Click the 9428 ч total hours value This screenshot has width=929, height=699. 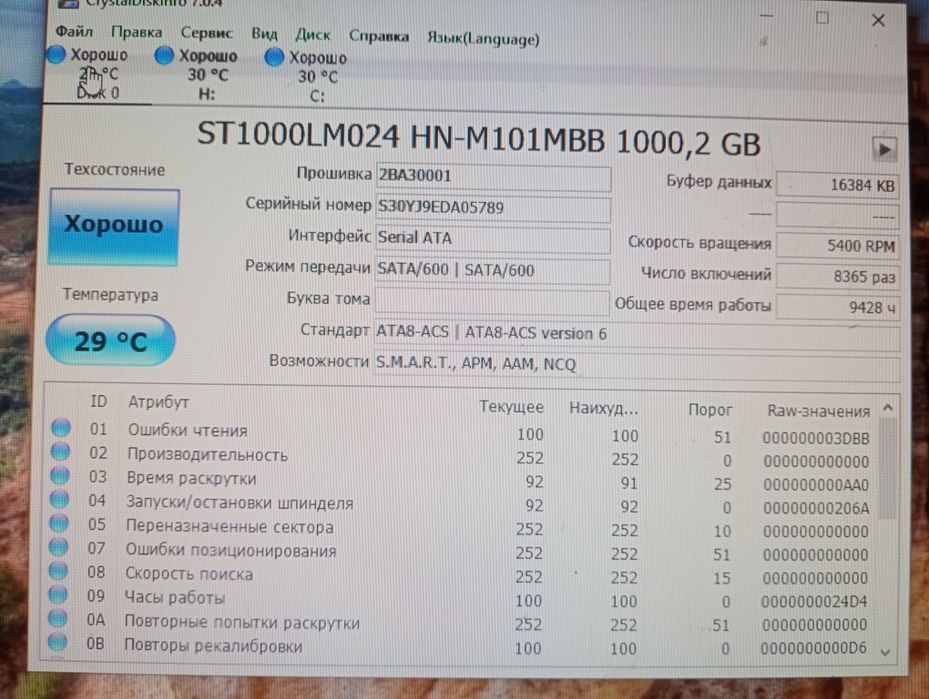pyautogui.click(x=837, y=307)
